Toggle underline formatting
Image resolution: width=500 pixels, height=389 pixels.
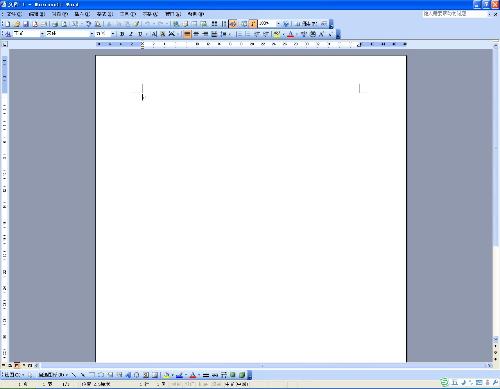pyautogui.click(x=140, y=34)
